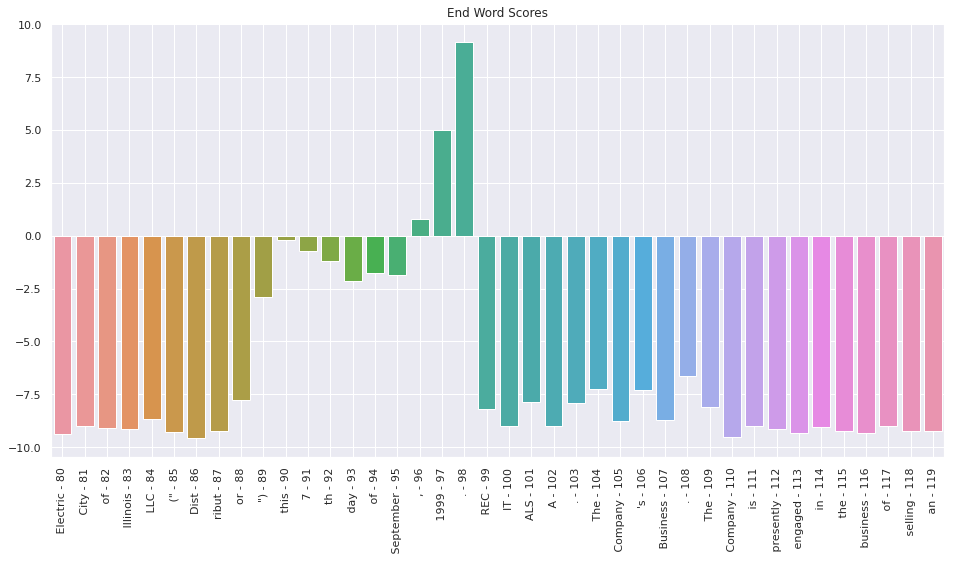This screenshot has width=962, height=562.
Task: Select the bar for 1999 - 97
Action: (442, 183)
